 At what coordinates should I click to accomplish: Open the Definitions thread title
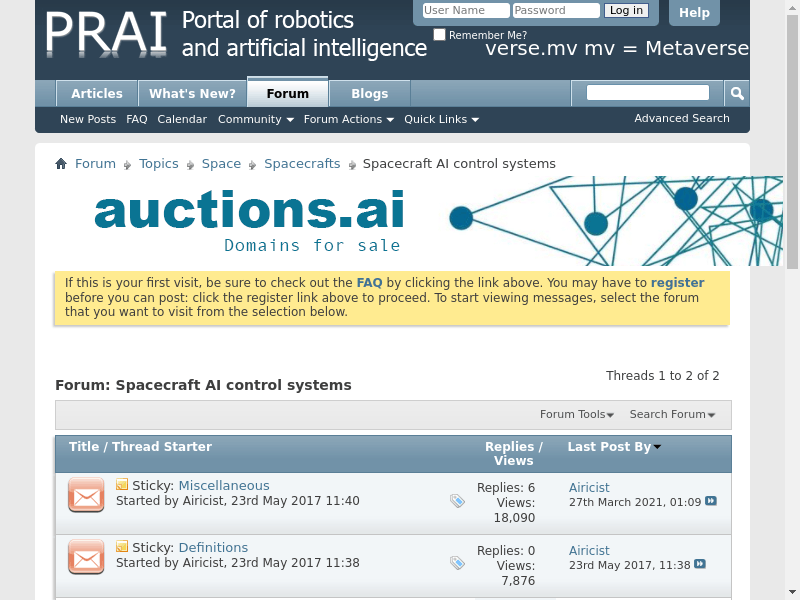(213, 547)
